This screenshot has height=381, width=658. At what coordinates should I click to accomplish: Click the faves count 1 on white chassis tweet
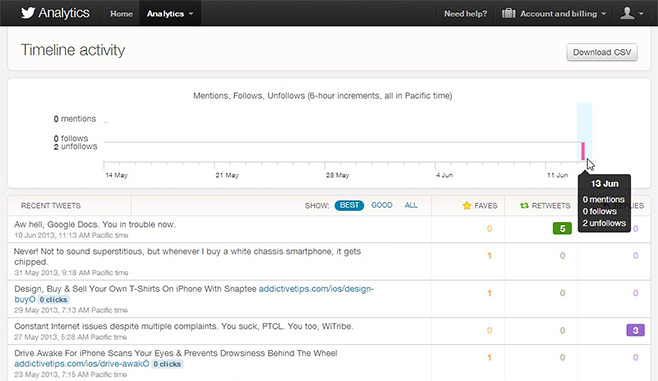[x=489, y=256]
